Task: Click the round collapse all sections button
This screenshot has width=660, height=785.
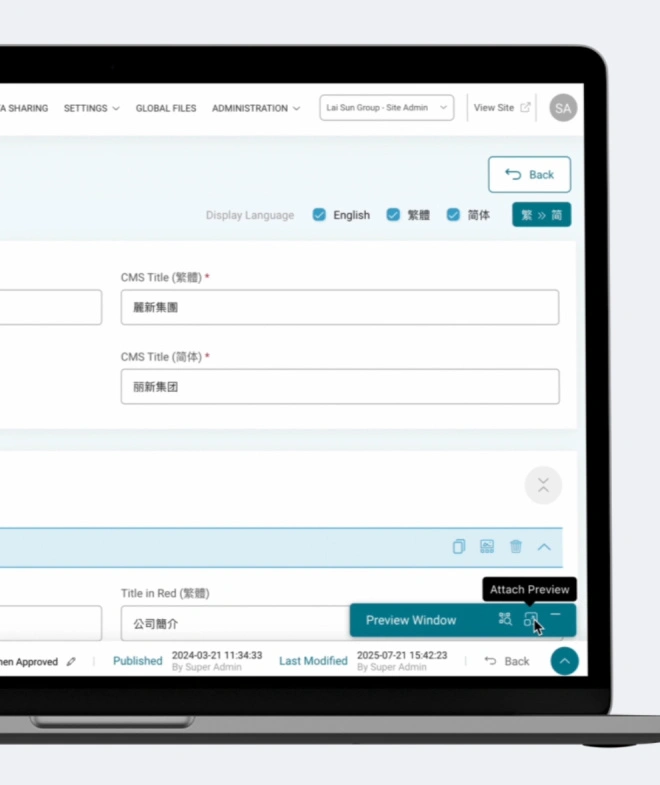Action: [x=543, y=485]
